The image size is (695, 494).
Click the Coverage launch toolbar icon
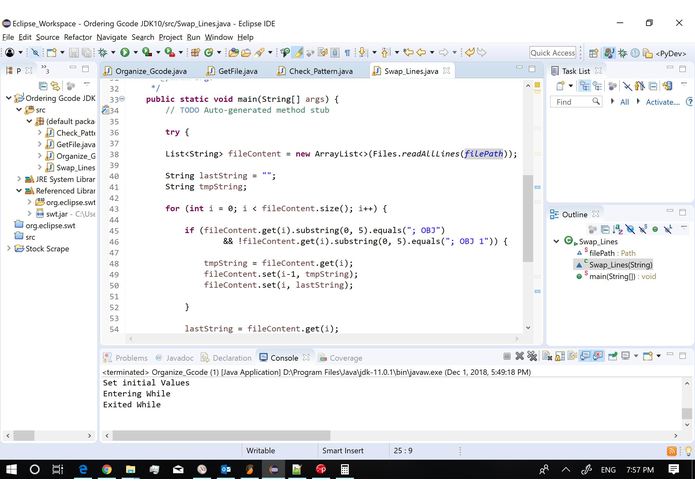click(x=147, y=53)
